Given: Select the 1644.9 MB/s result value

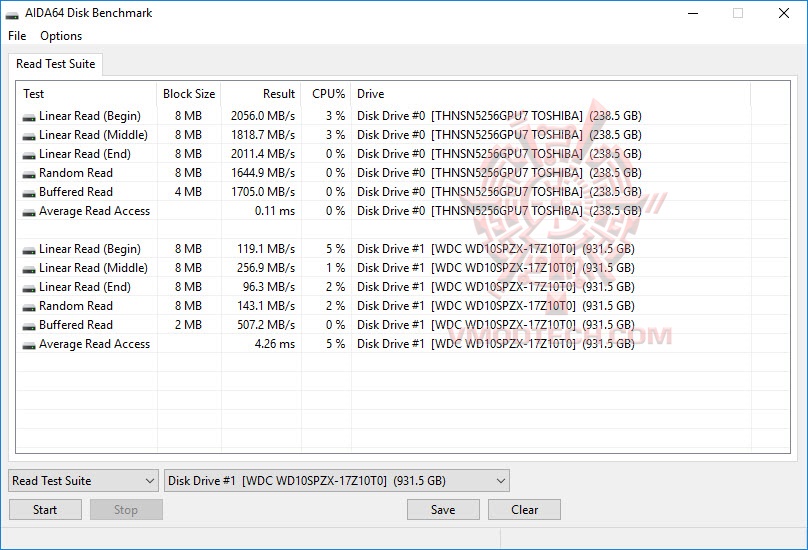Looking at the screenshot, I should click(x=263, y=173).
